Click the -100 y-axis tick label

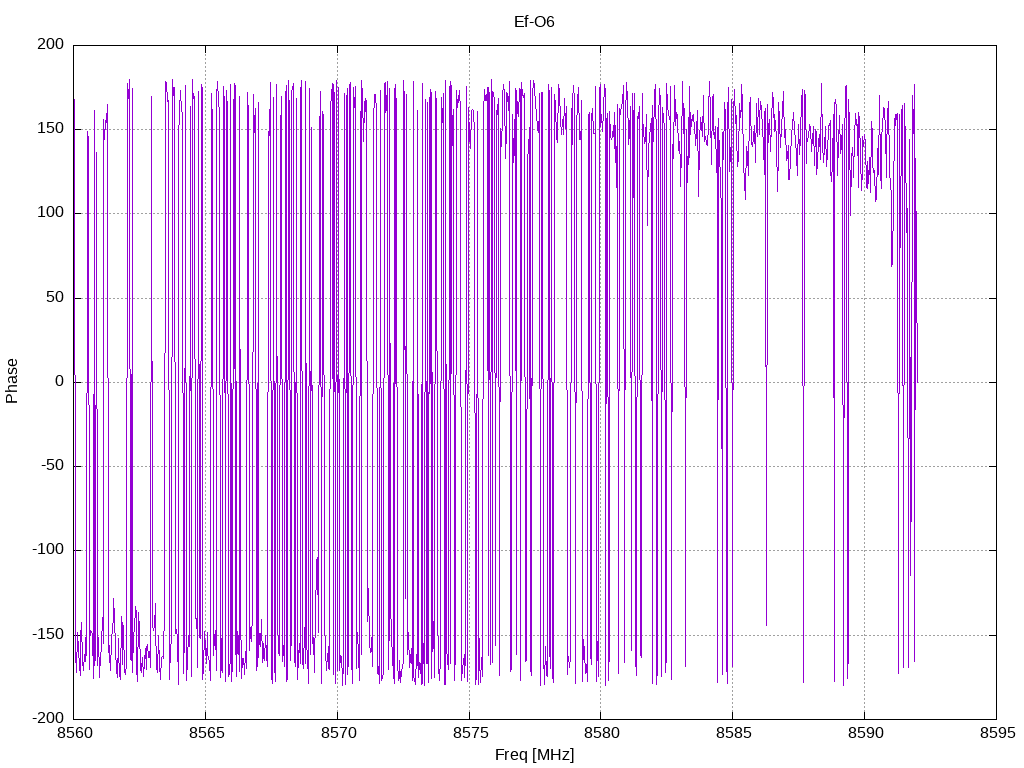click(x=48, y=550)
